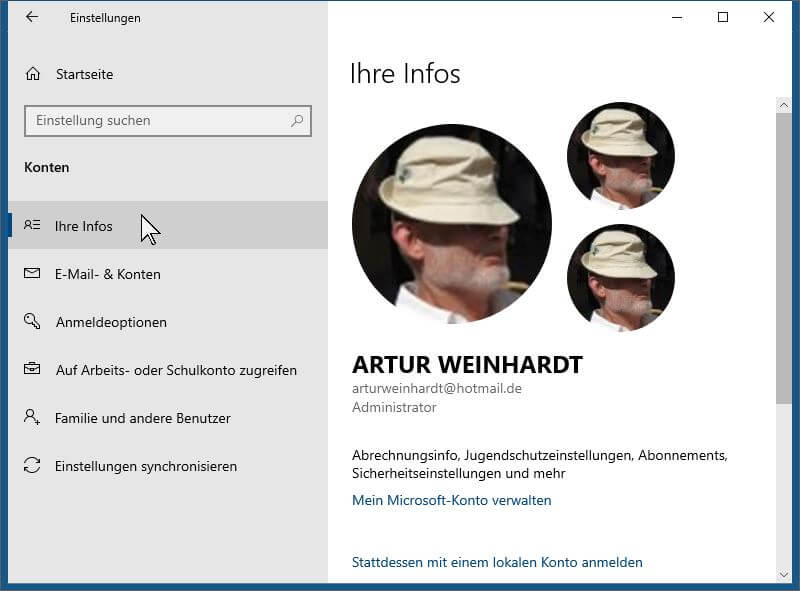Go to Anmeldeoptionen
Image resolution: width=800 pixels, height=591 pixels.
(167, 322)
